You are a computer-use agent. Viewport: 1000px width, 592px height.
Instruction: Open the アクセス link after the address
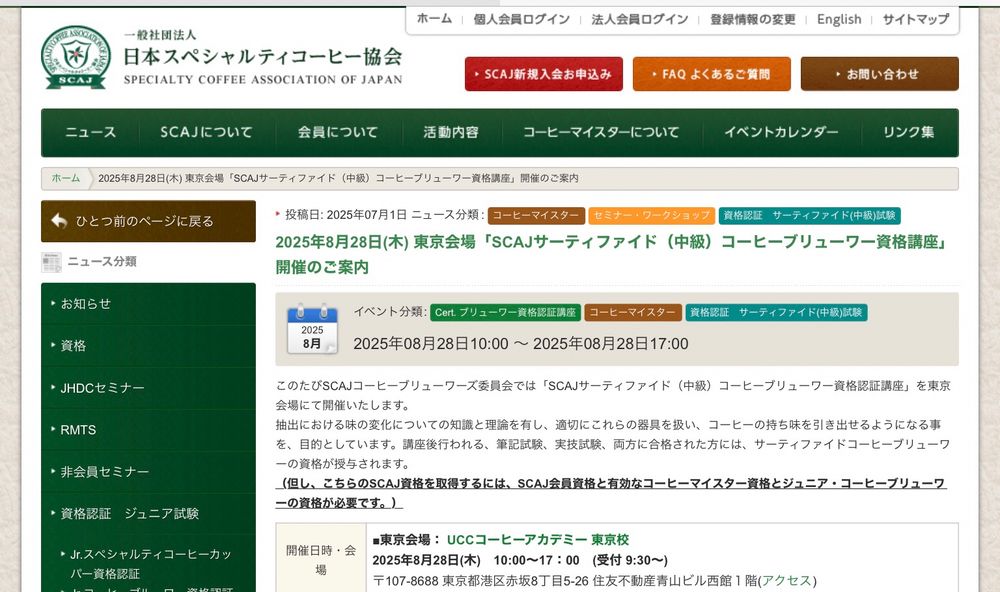pyautogui.click(x=787, y=581)
